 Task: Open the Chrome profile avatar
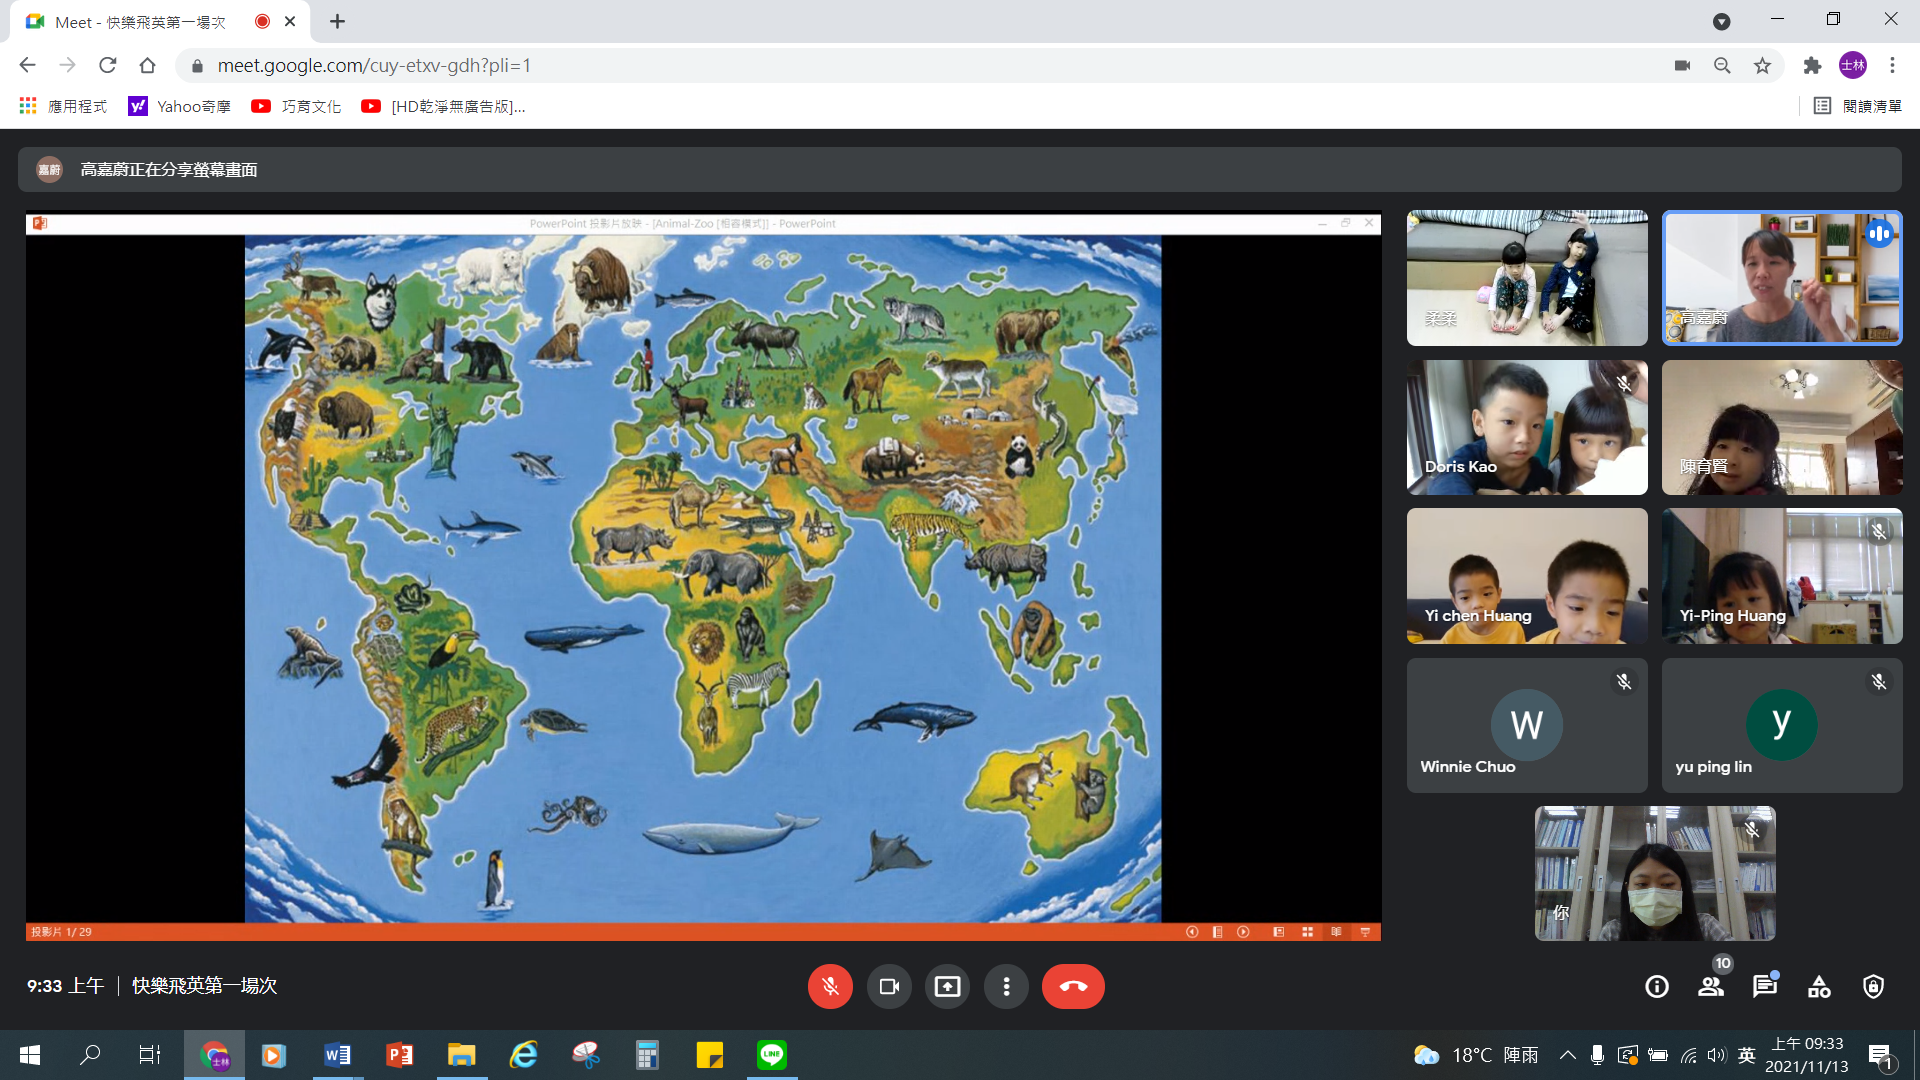click(1853, 65)
